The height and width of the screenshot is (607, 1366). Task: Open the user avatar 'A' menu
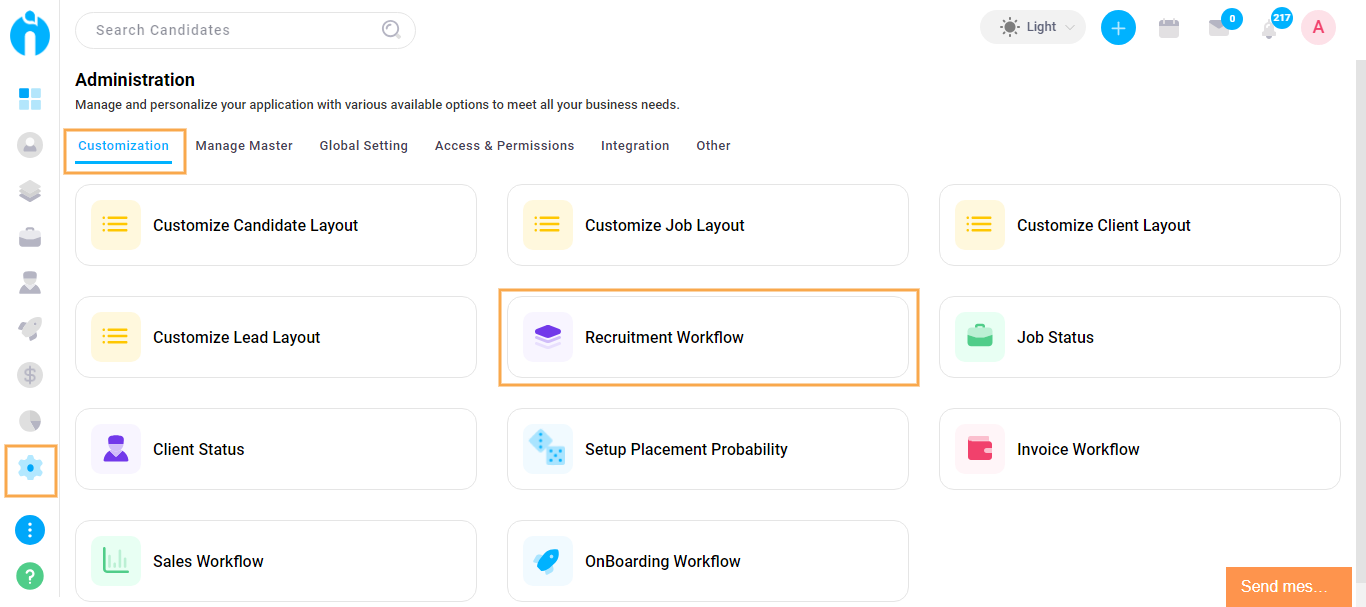tap(1318, 28)
